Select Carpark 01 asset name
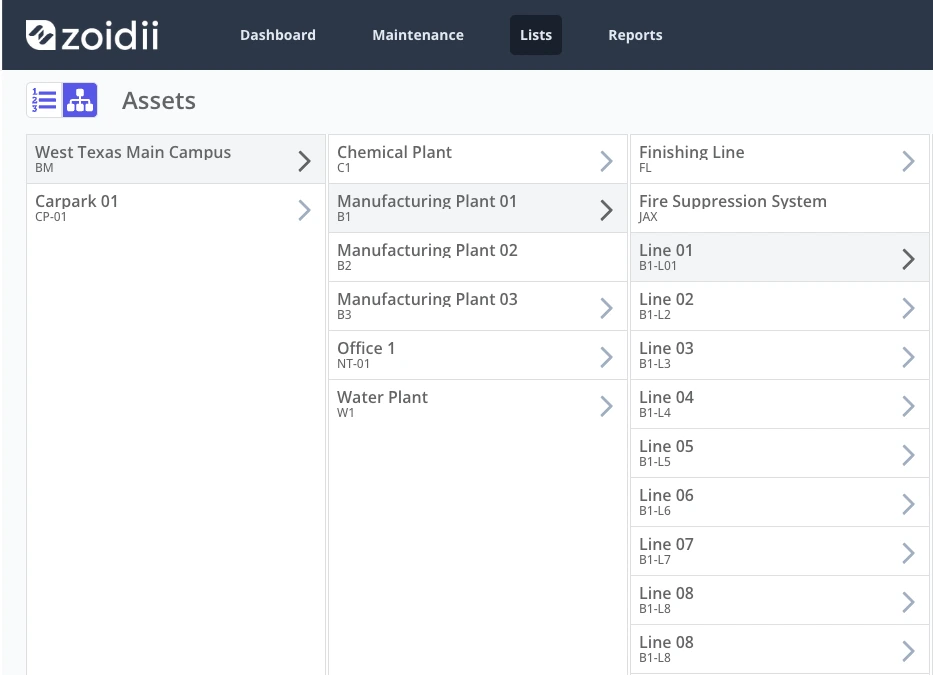The width and height of the screenshot is (933, 675). [x=76, y=201]
